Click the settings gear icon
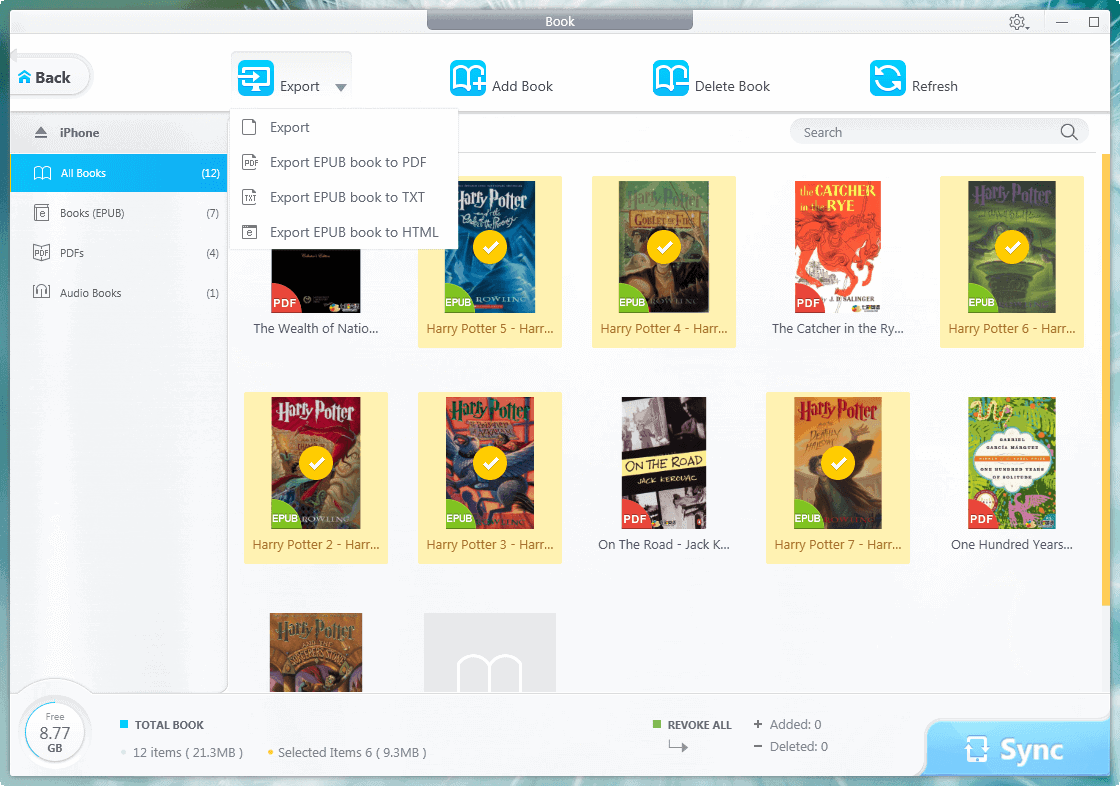Viewport: 1120px width, 786px height. (1016, 20)
